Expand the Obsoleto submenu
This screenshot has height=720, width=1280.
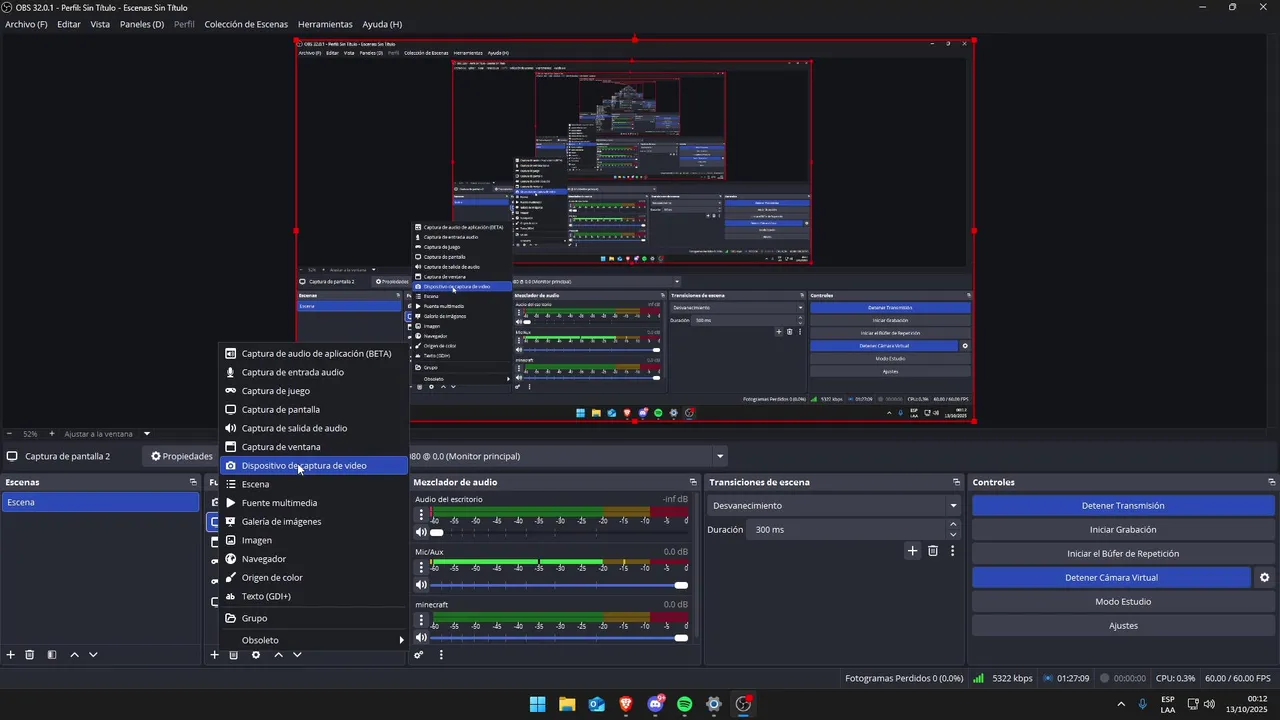pos(313,640)
